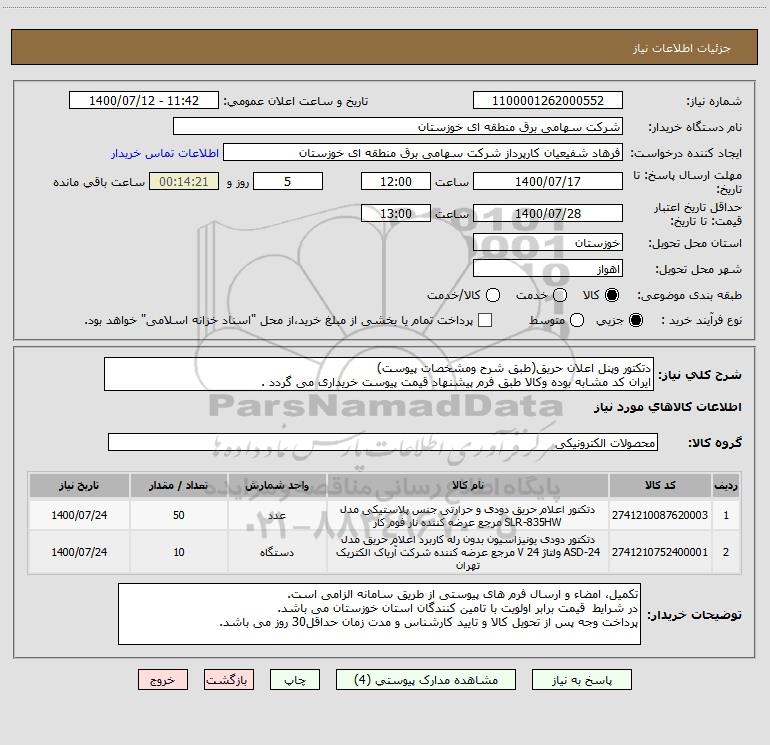Click need date 1400/07/24 in row 1
Screen dimensions: 770x745
click(x=79, y=515)
